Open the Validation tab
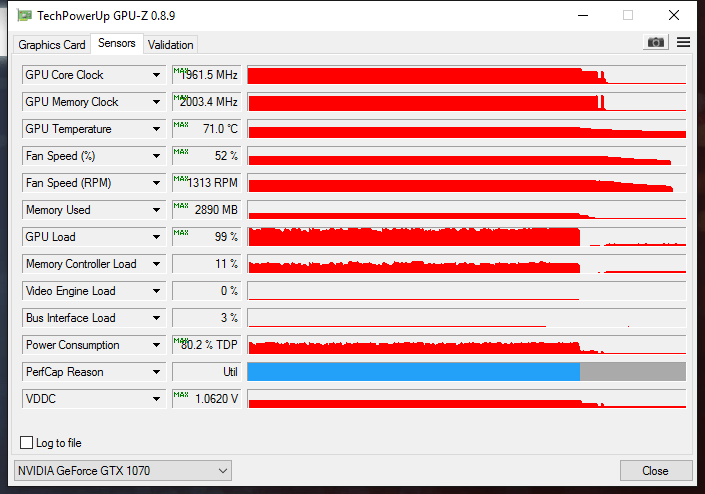This screenshot has height=494, width=705. coord(170,45)
